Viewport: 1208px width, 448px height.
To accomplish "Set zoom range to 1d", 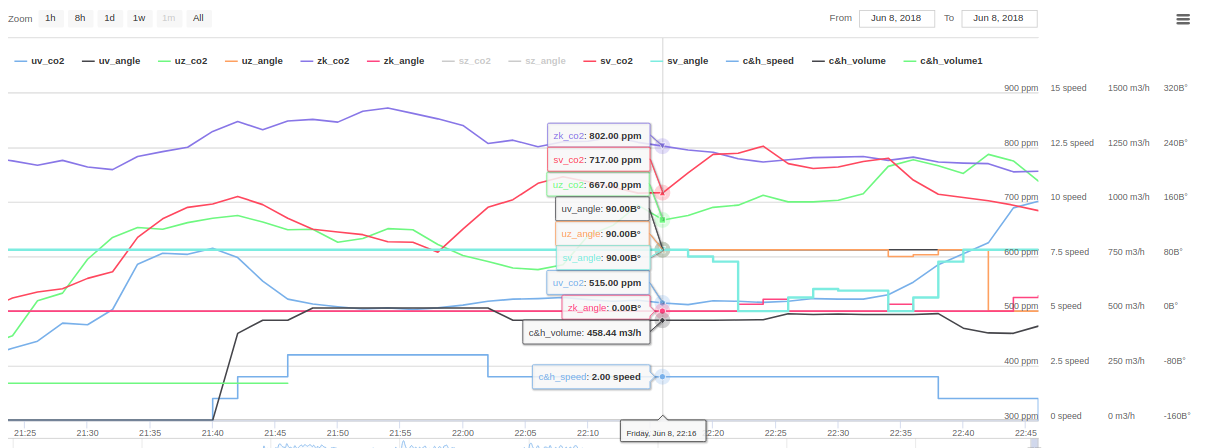I will 110,18.
